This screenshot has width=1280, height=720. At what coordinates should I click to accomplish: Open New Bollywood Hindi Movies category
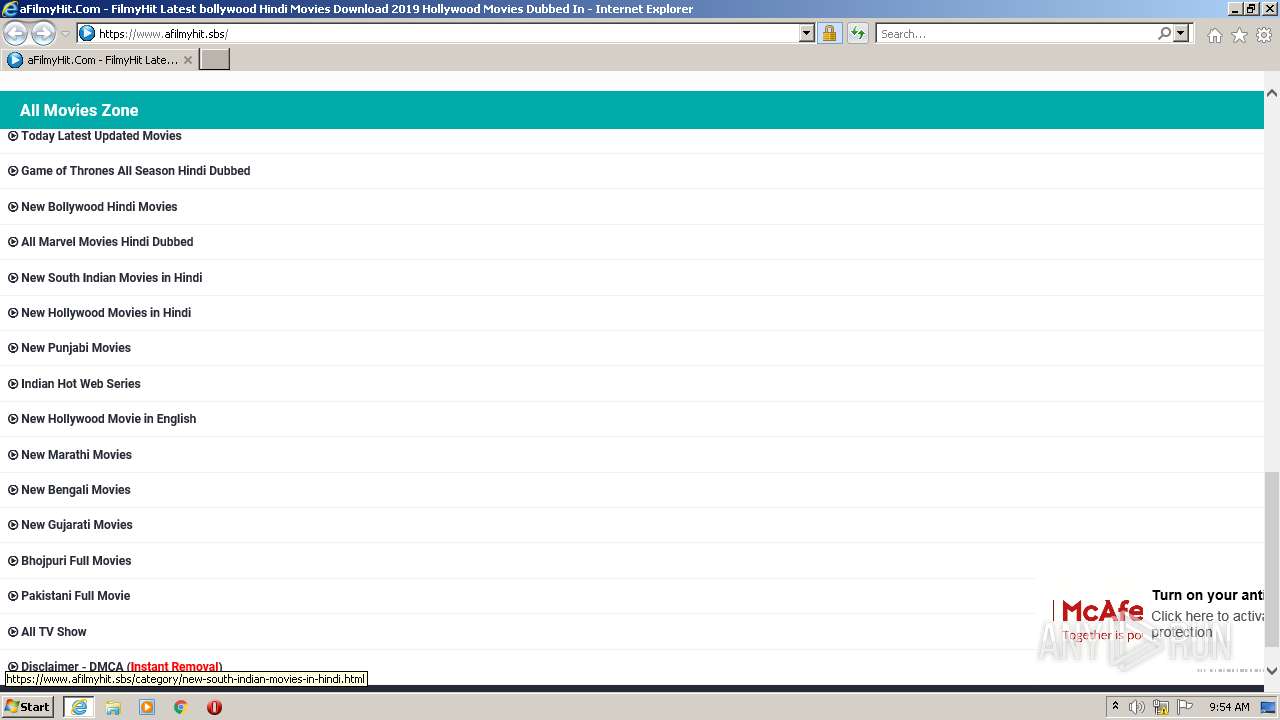(x=99, y=207)
